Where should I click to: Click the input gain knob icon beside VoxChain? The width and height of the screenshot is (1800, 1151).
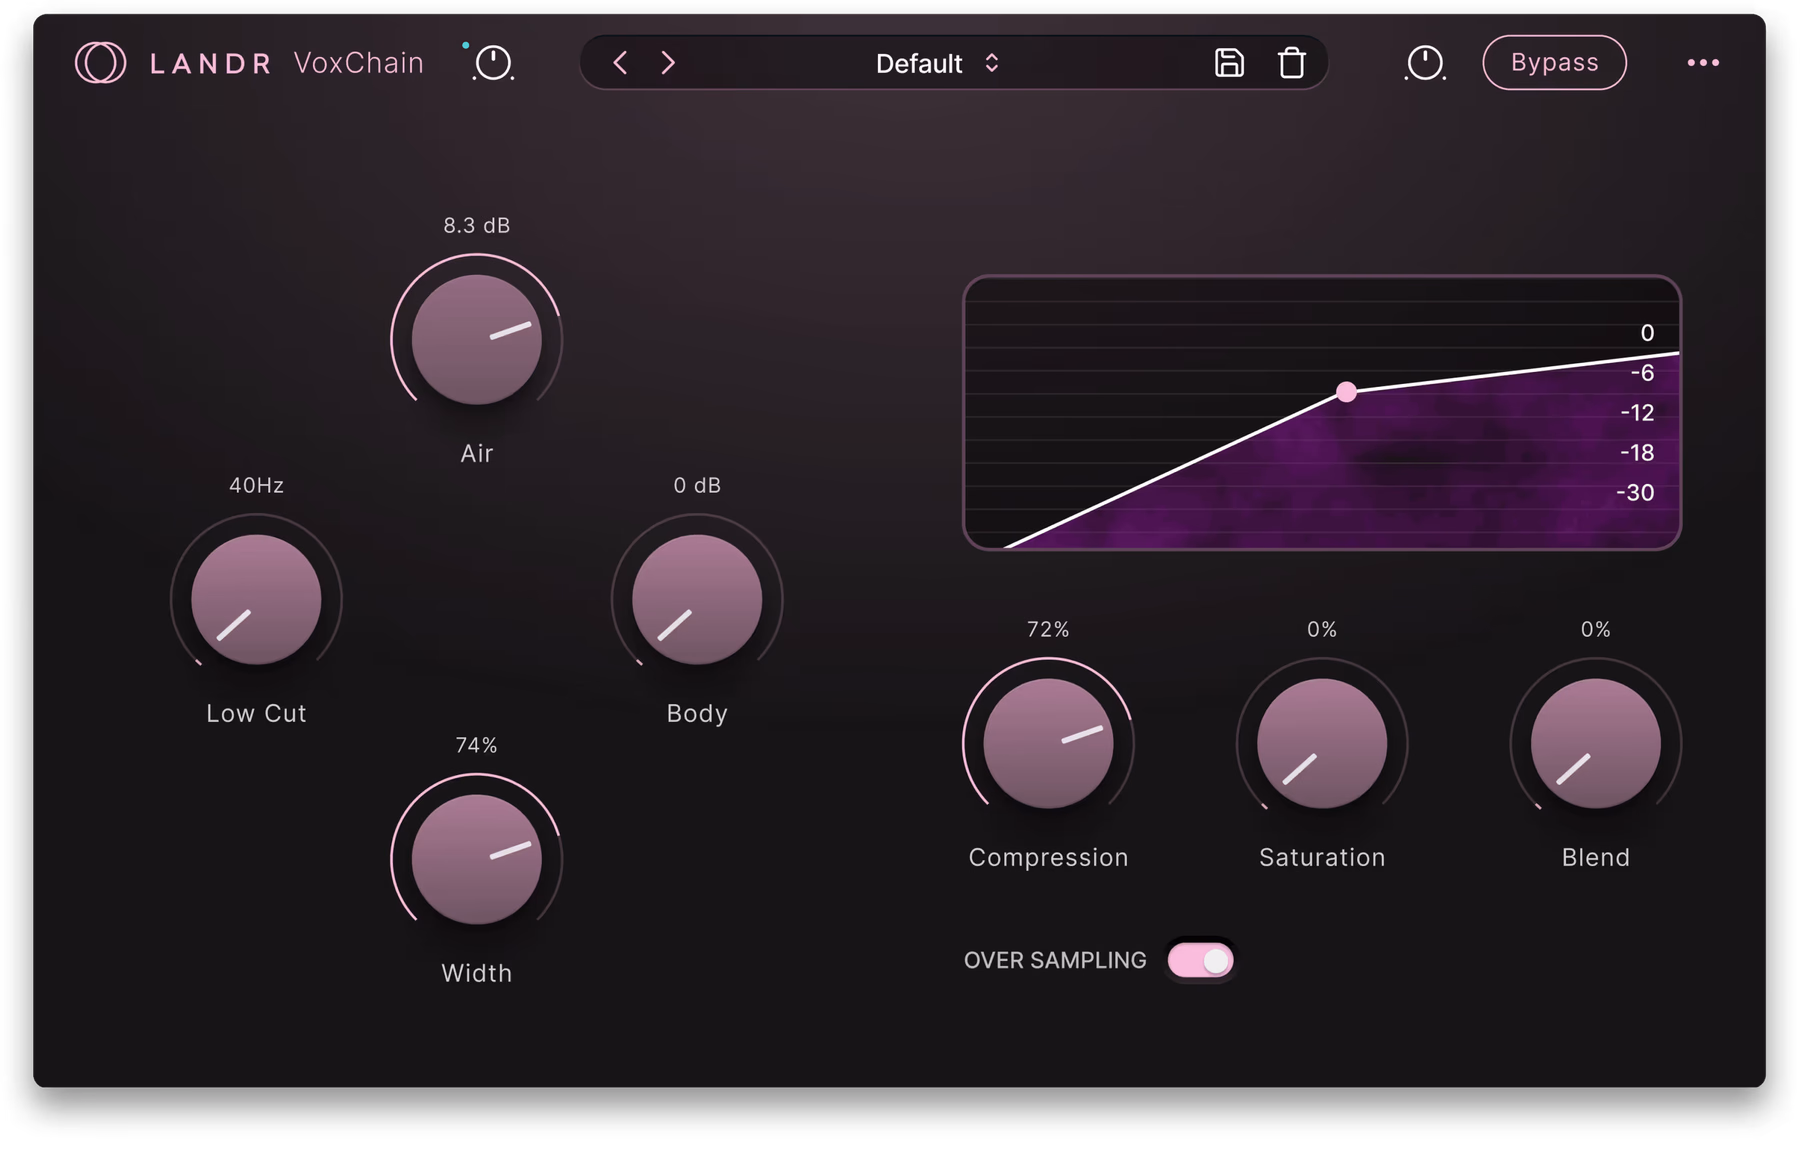coord(492,63)
